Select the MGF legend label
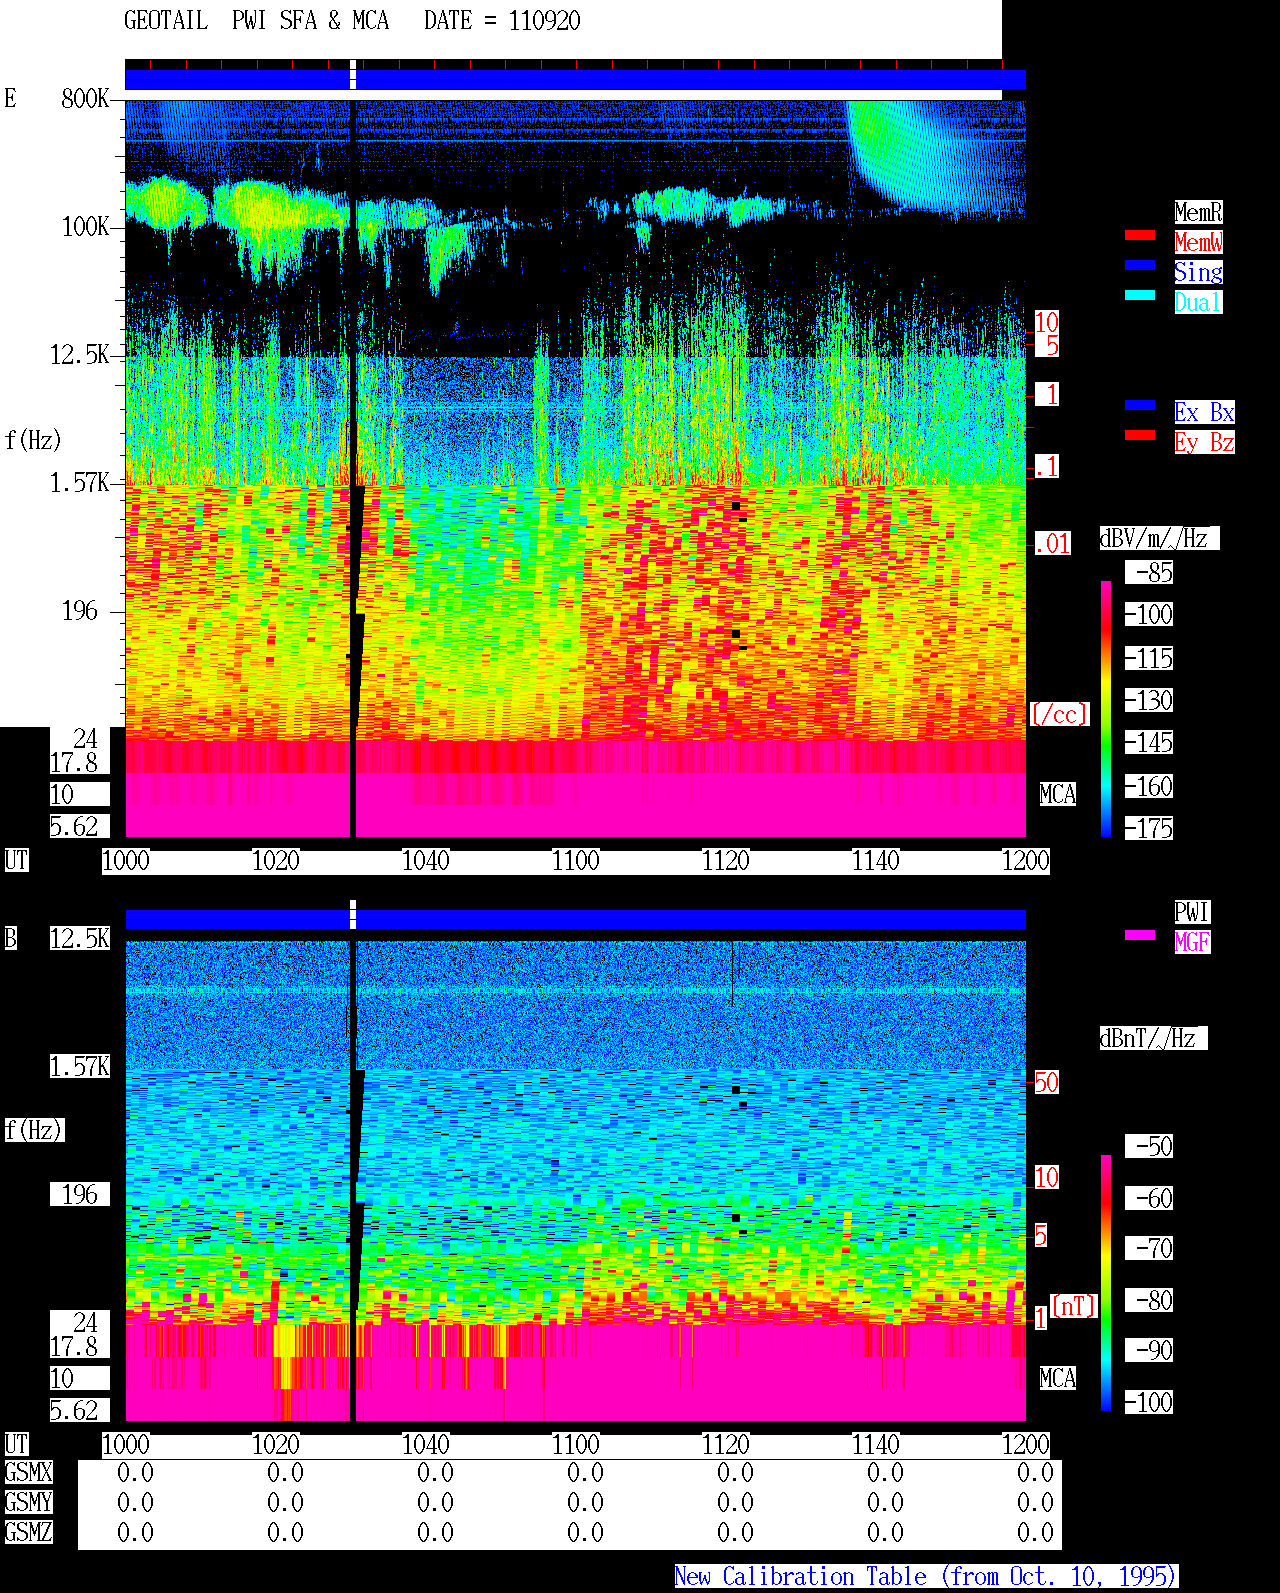 point(1192,942)
